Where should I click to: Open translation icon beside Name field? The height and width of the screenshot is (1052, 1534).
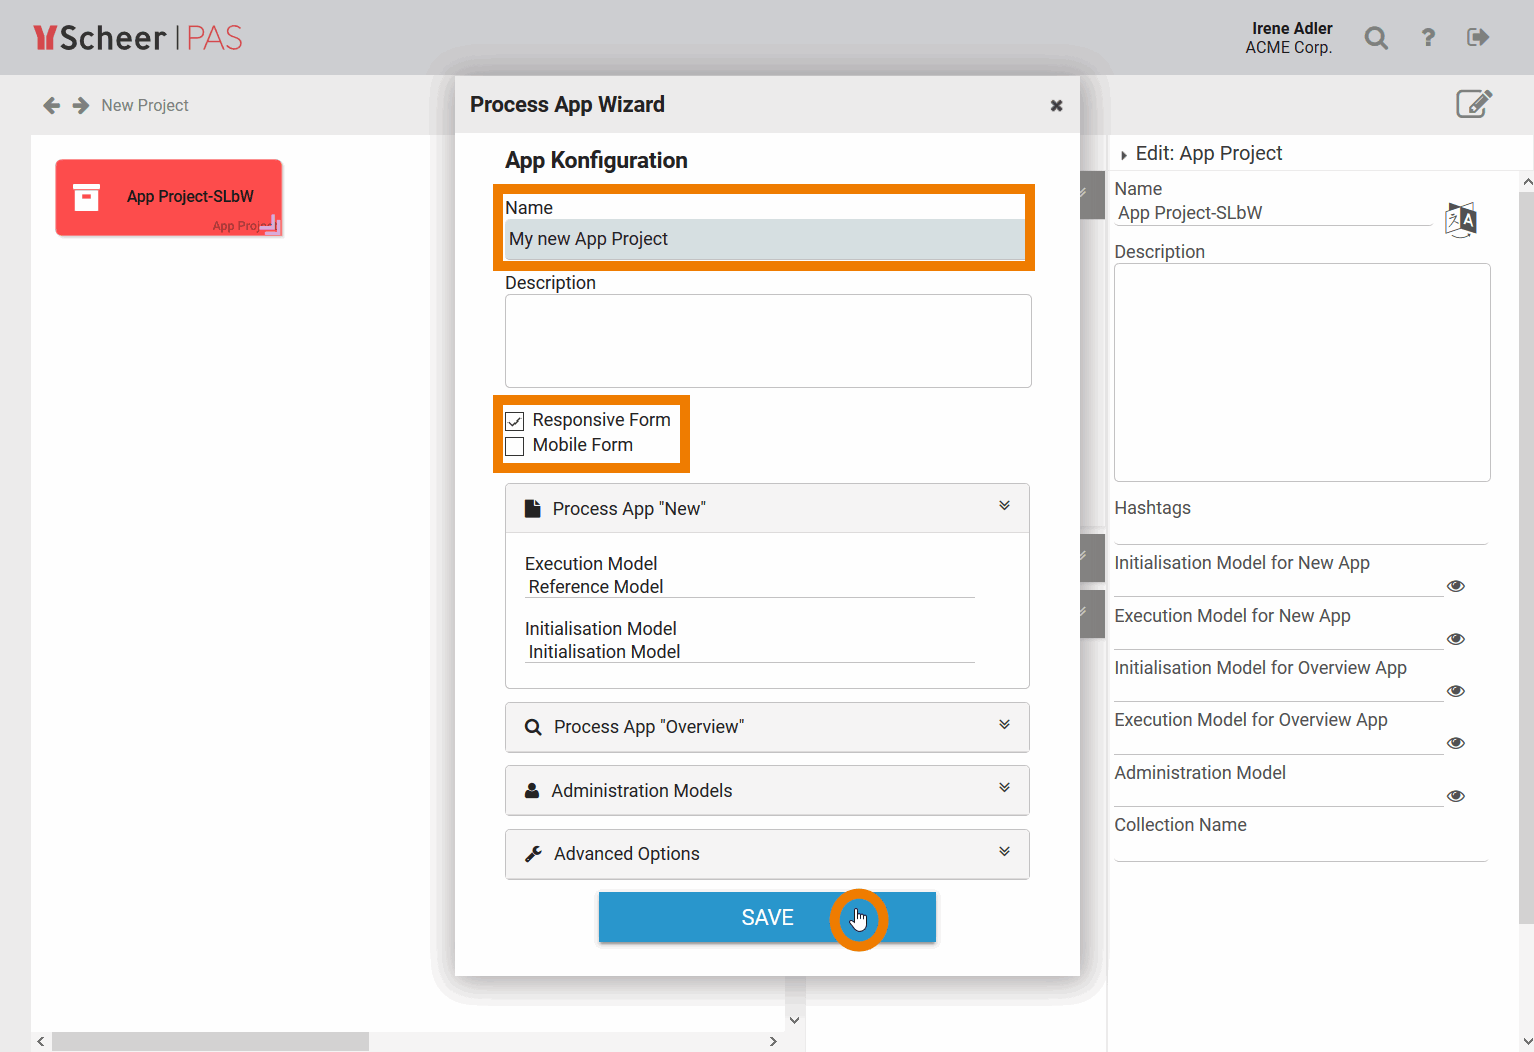point(1460,219)
